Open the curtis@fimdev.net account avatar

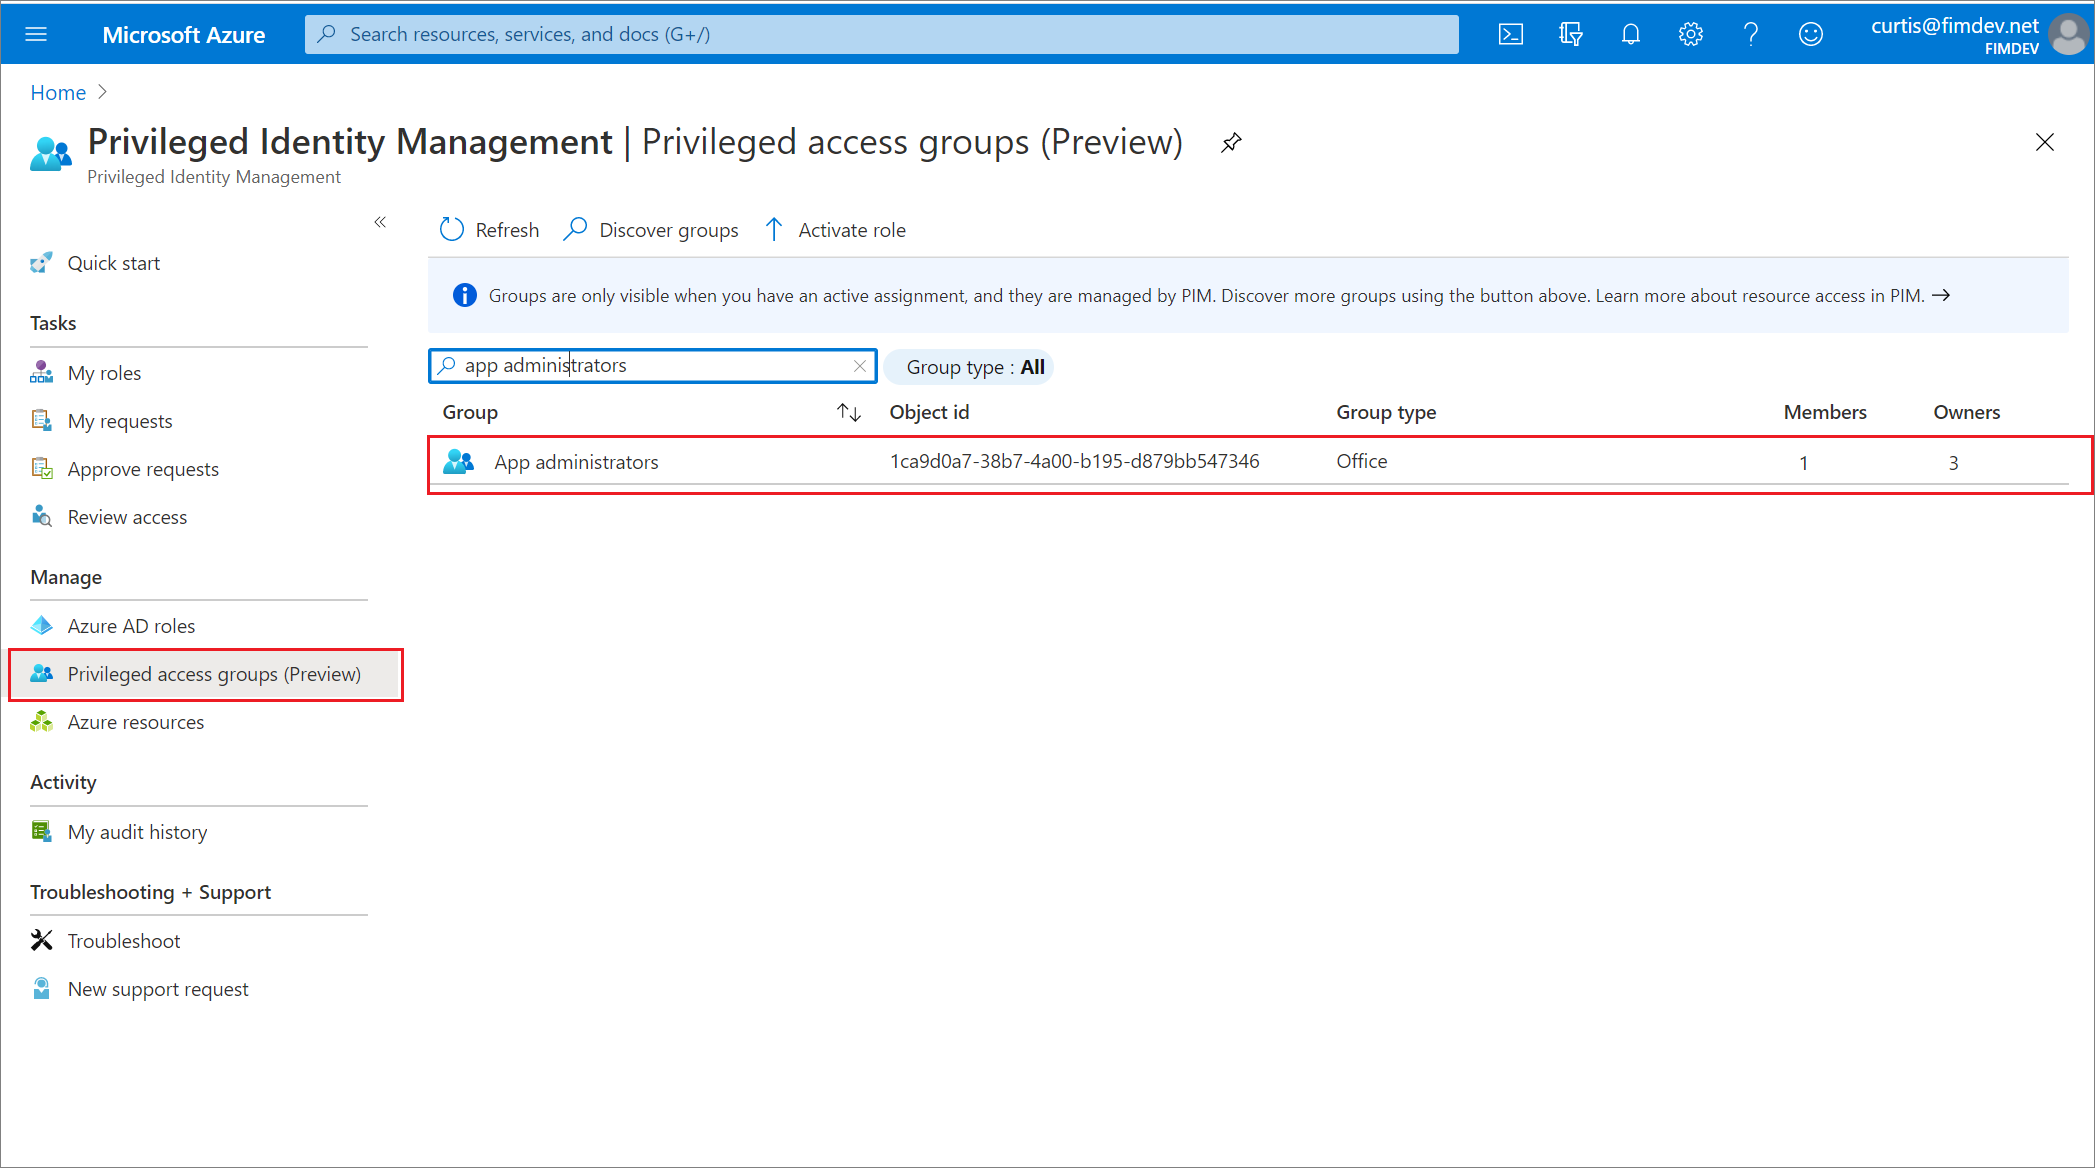pyautogui.click(x=2068, y=35)
